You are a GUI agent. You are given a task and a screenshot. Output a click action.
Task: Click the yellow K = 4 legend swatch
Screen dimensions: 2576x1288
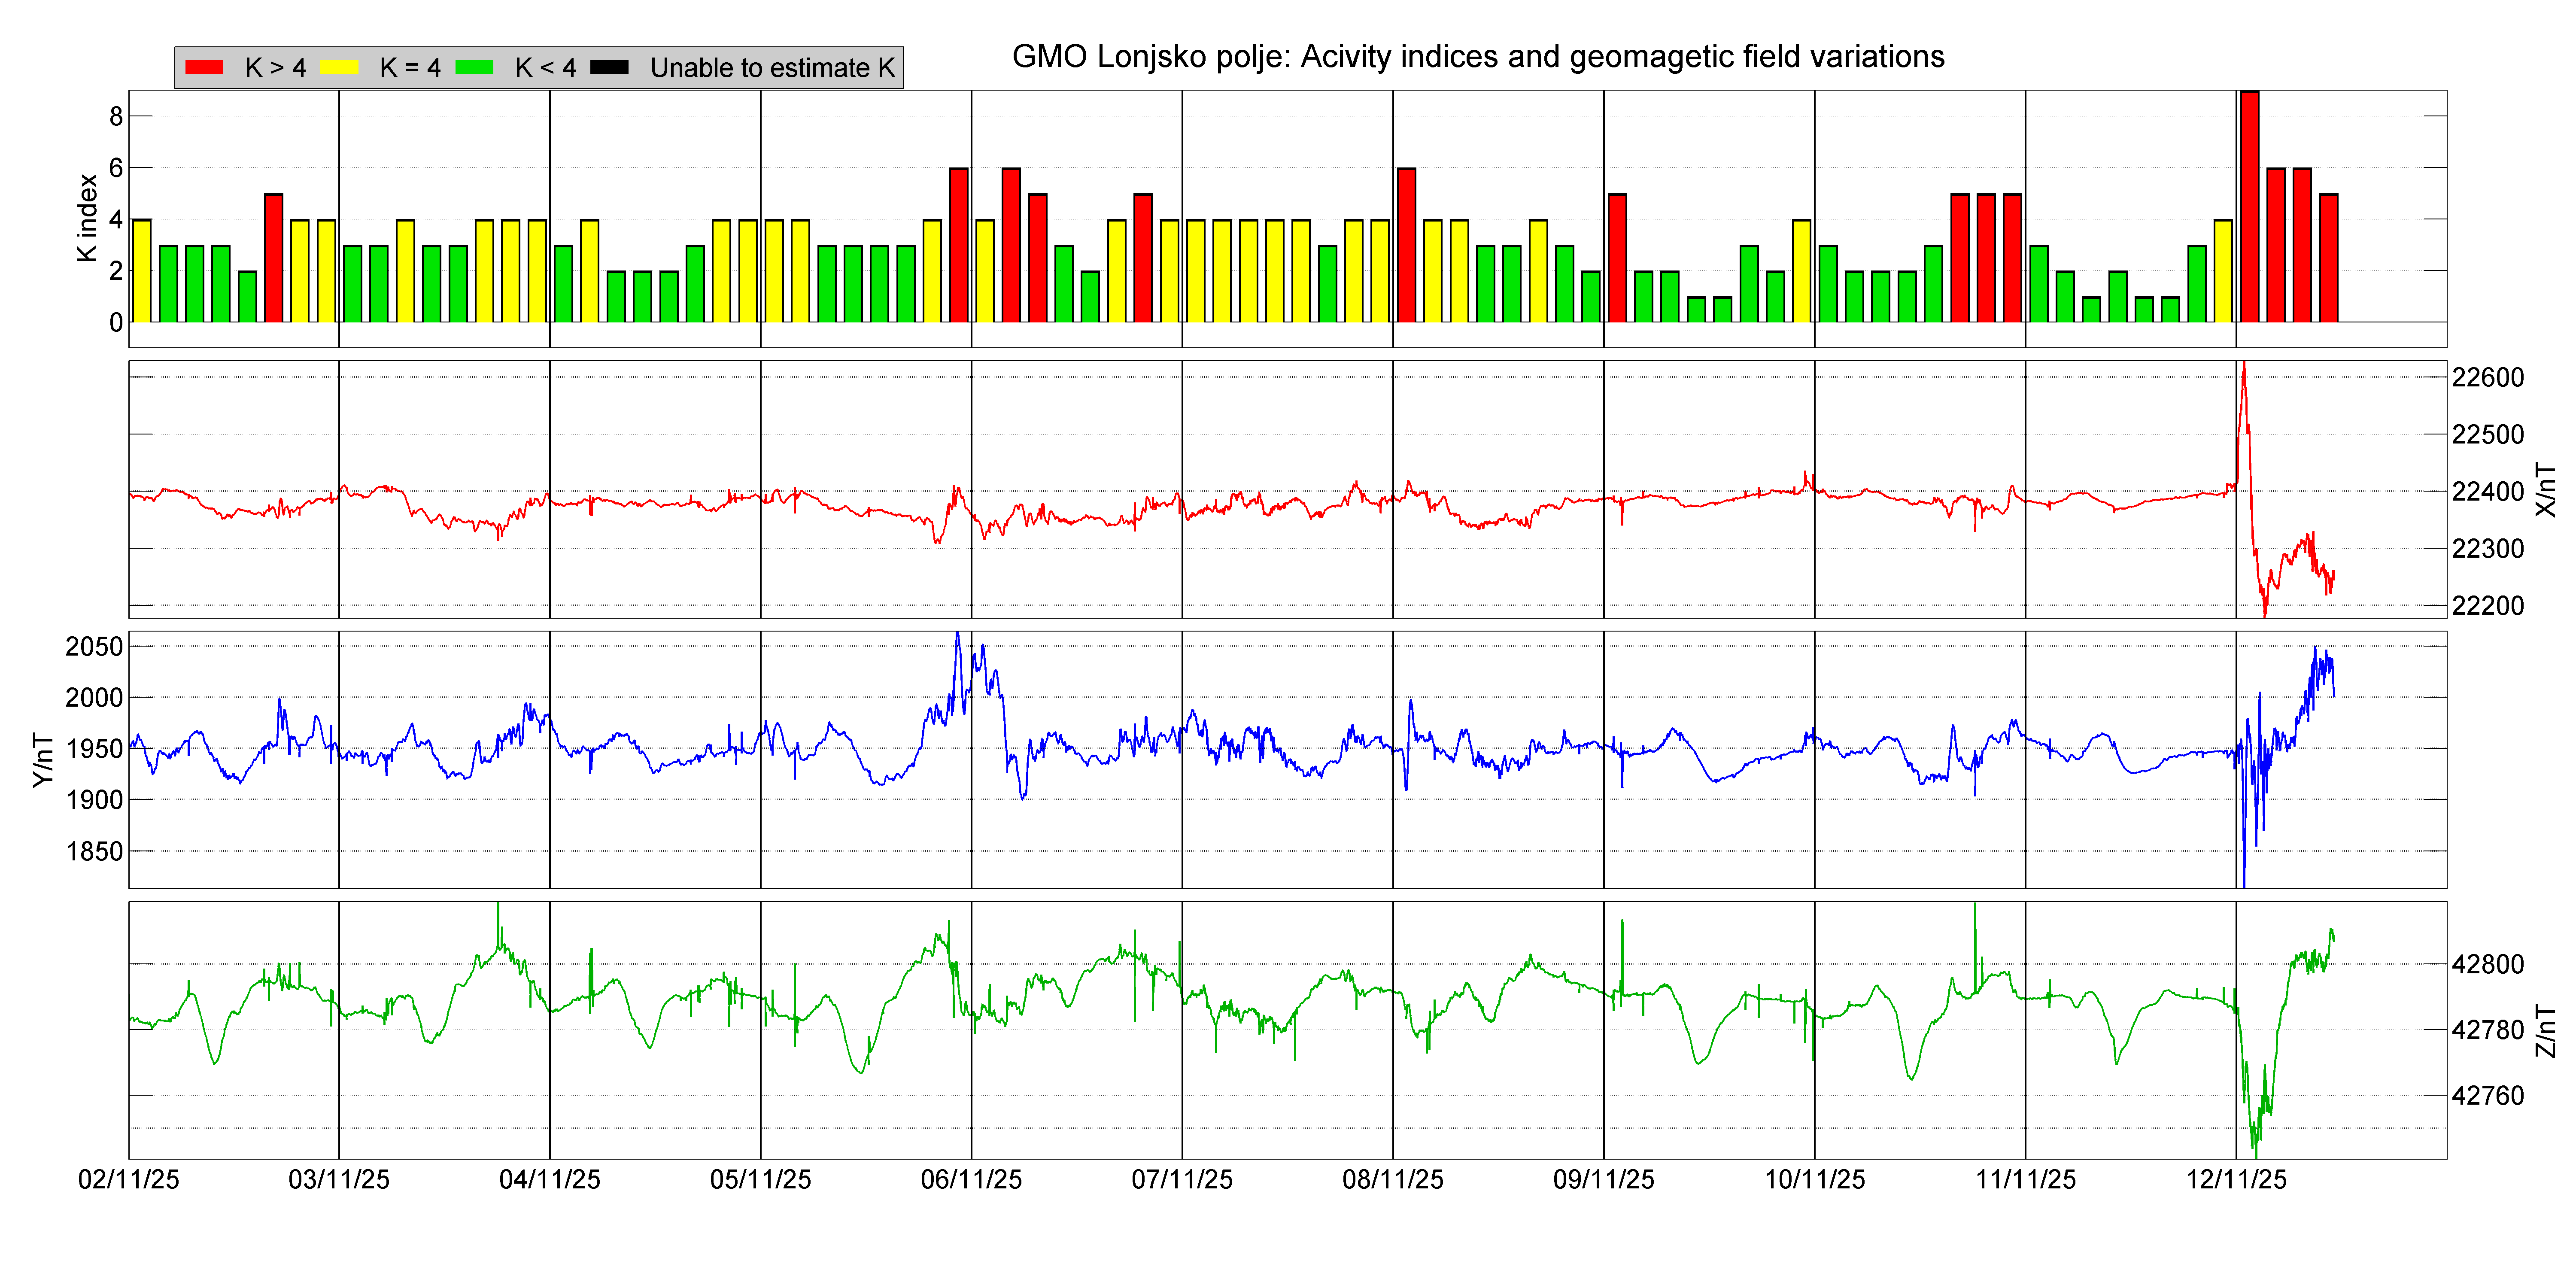(x=339, y=67)
